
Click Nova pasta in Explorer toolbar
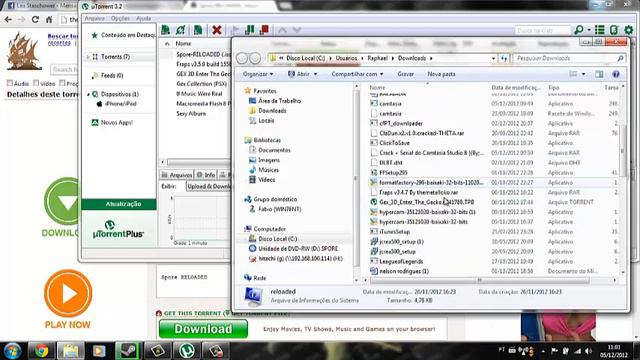click(441, 74)
